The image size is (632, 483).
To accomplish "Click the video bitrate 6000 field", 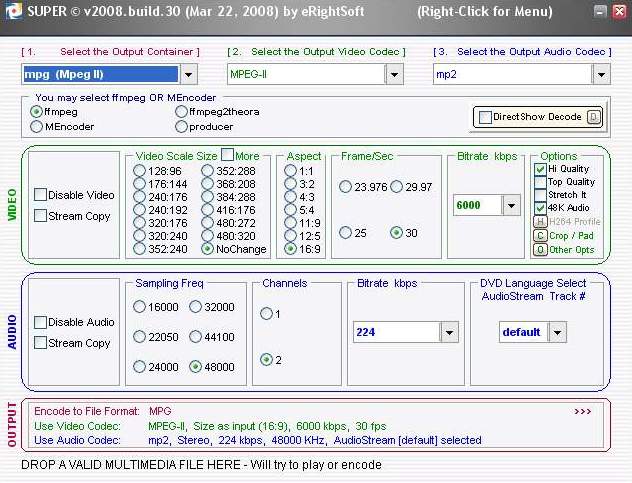I will [x=478, y=205].
